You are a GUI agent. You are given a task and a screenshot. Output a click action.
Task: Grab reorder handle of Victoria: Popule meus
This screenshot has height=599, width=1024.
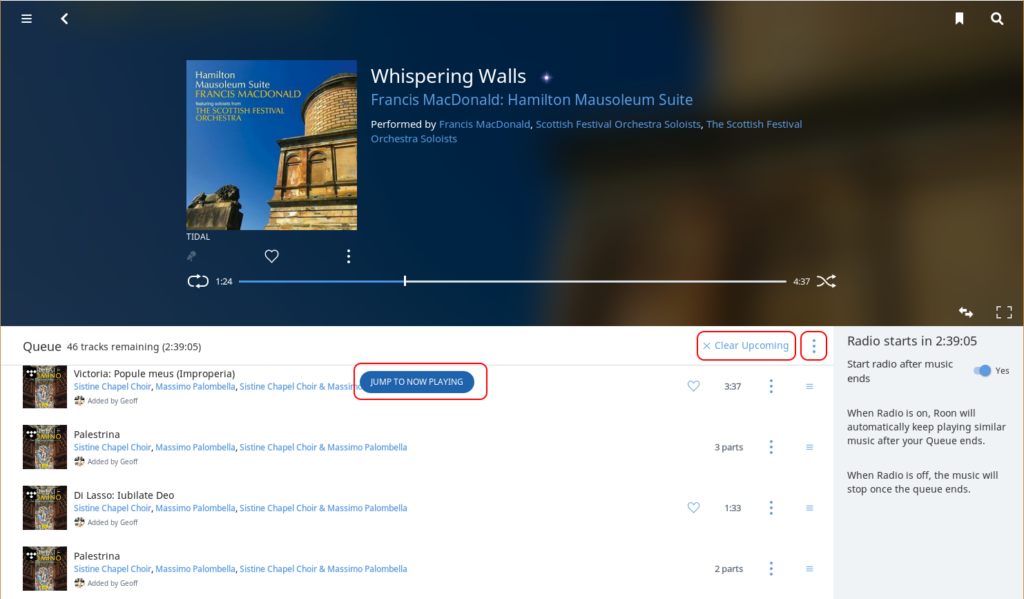tap(809, 387)
